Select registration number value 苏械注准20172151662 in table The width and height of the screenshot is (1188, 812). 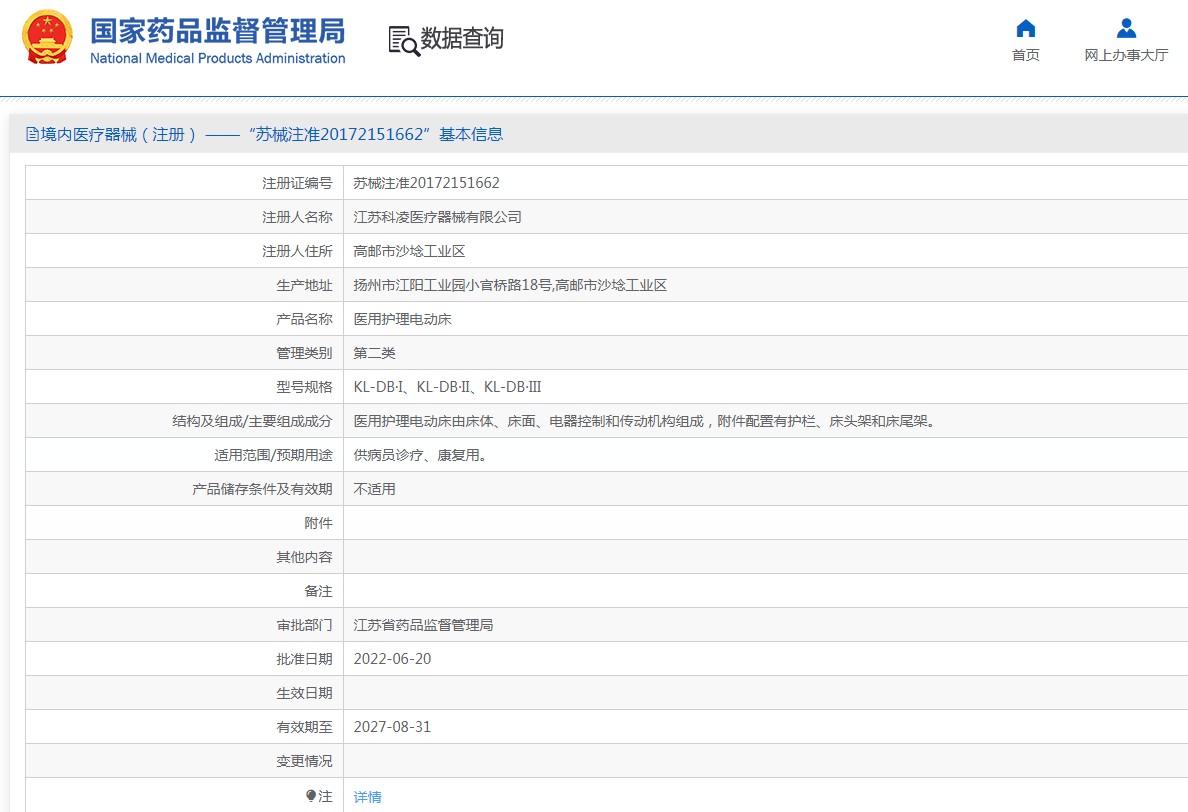click(x=427, y=183)
